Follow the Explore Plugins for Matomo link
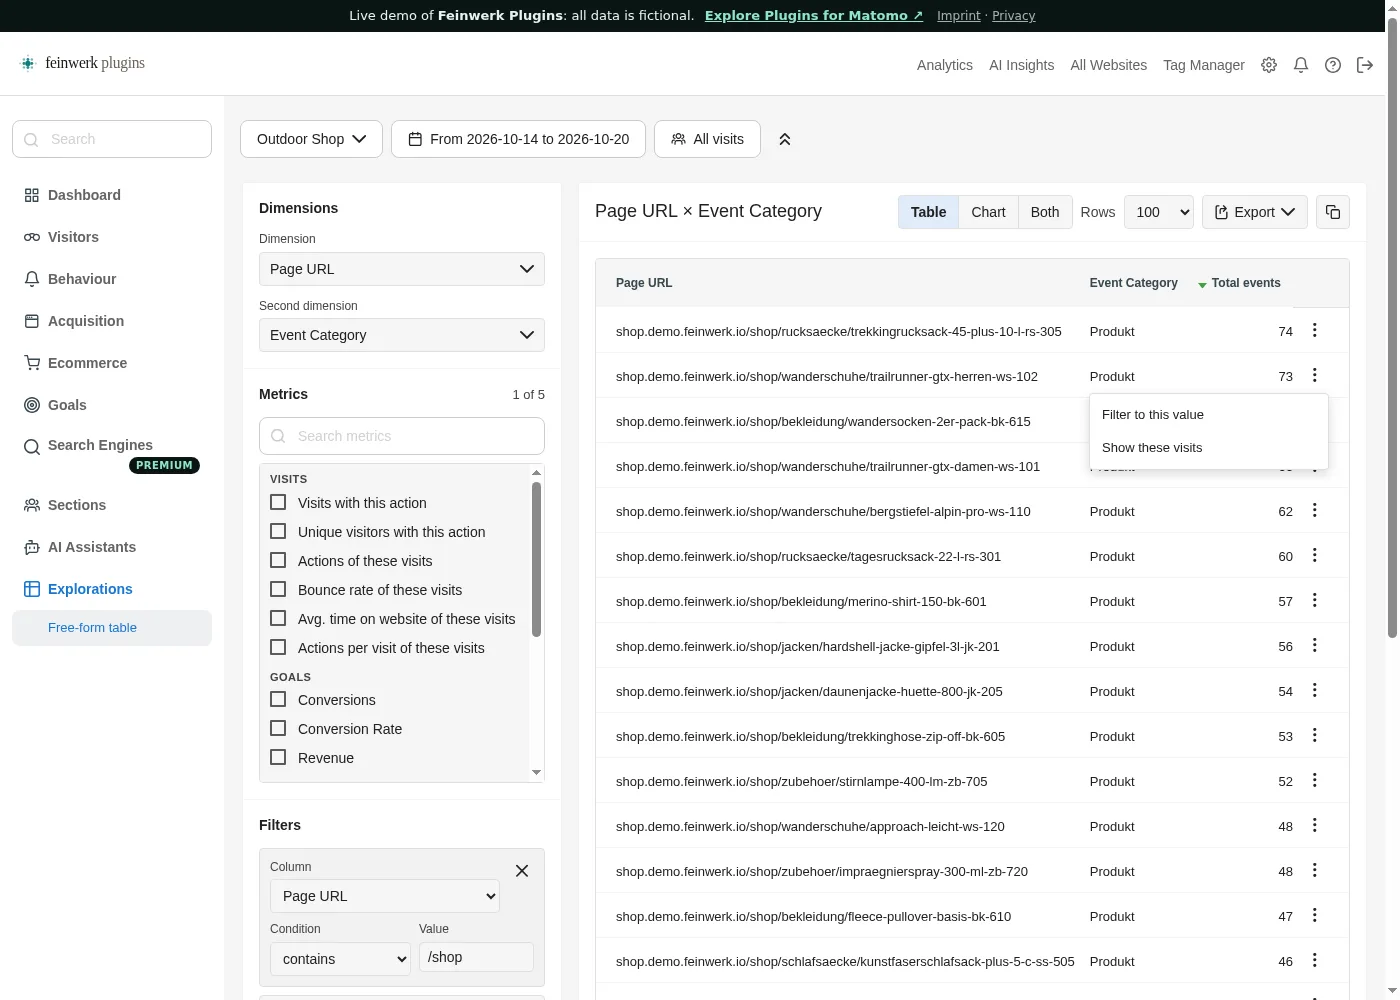1400x1000 pixels. click(x=814, y=15)
